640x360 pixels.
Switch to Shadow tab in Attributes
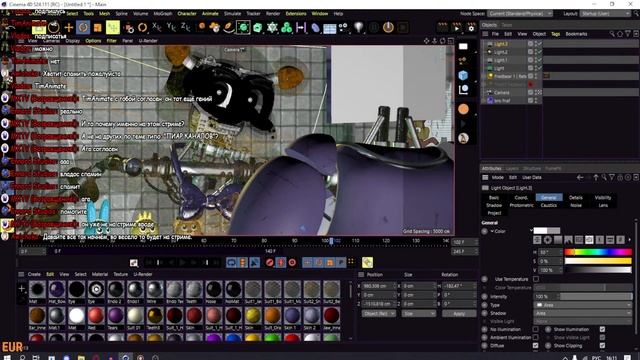494,205
